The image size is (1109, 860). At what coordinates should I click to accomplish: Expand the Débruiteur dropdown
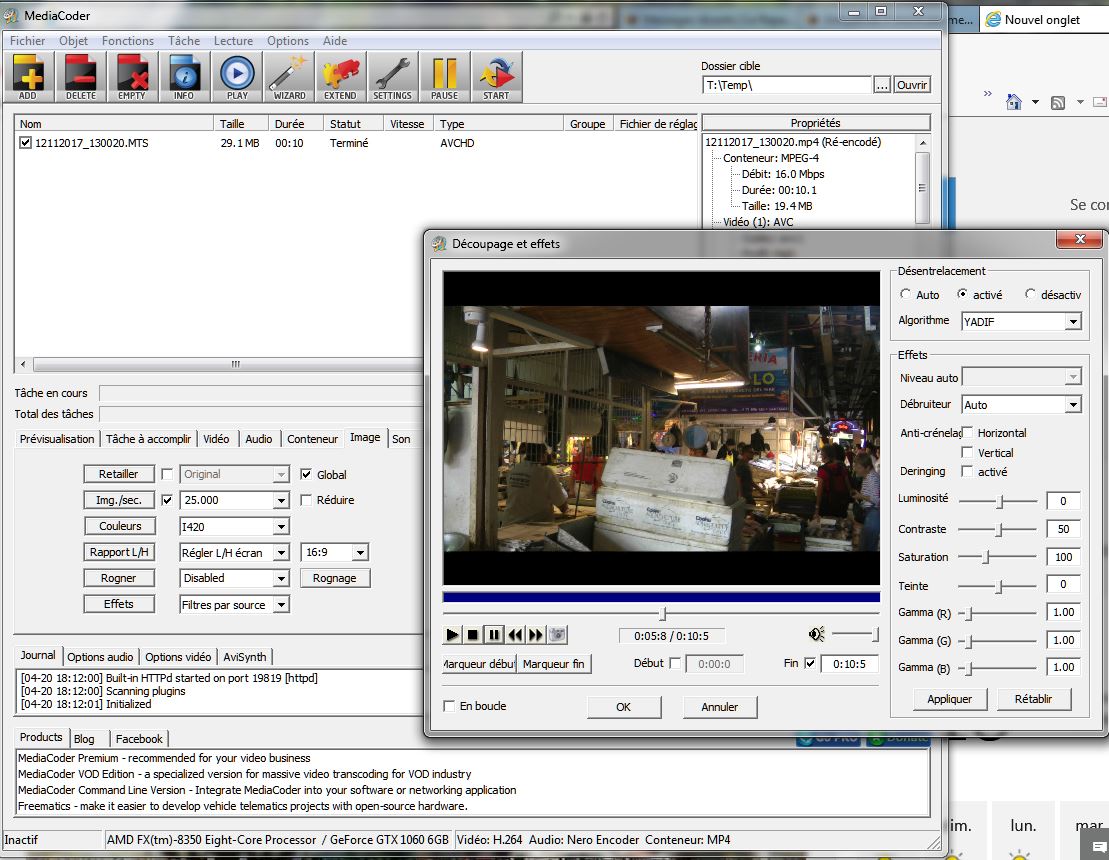pyautogui.click(x=1073, y=405)
